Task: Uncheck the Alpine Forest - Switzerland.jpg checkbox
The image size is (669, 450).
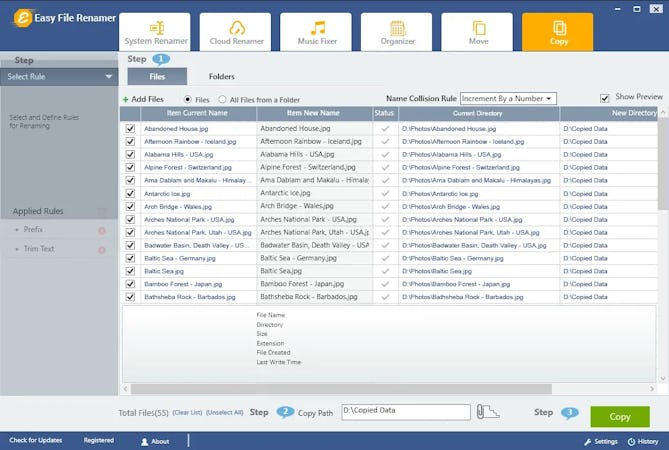Action: pyautogui.click(x=130, y=167)
